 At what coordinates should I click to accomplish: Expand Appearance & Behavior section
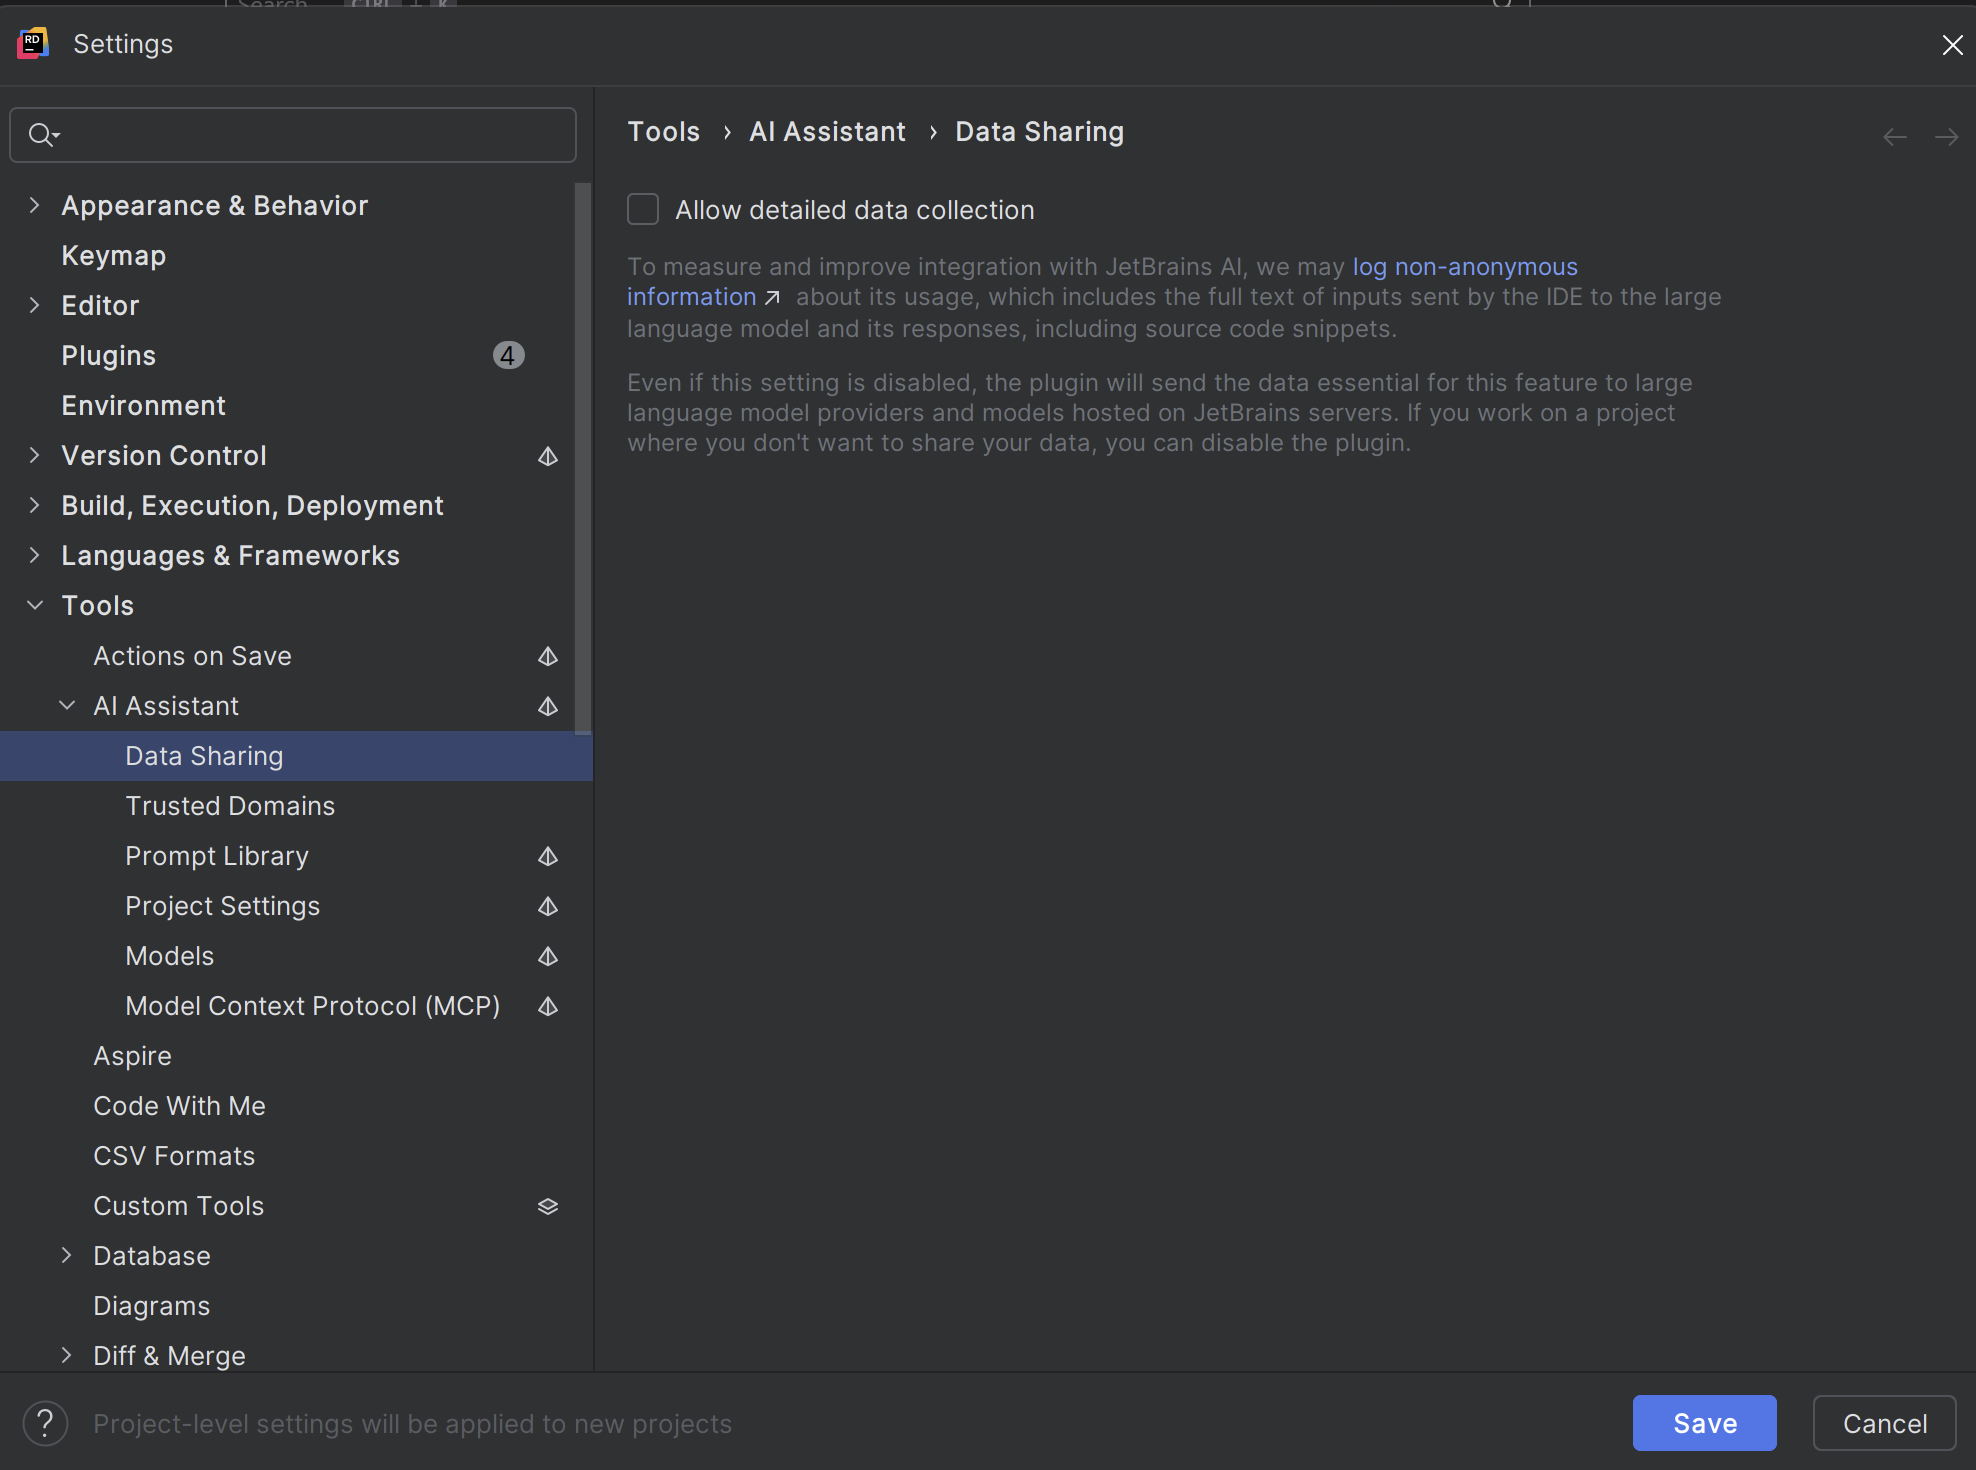pos(35,205)
